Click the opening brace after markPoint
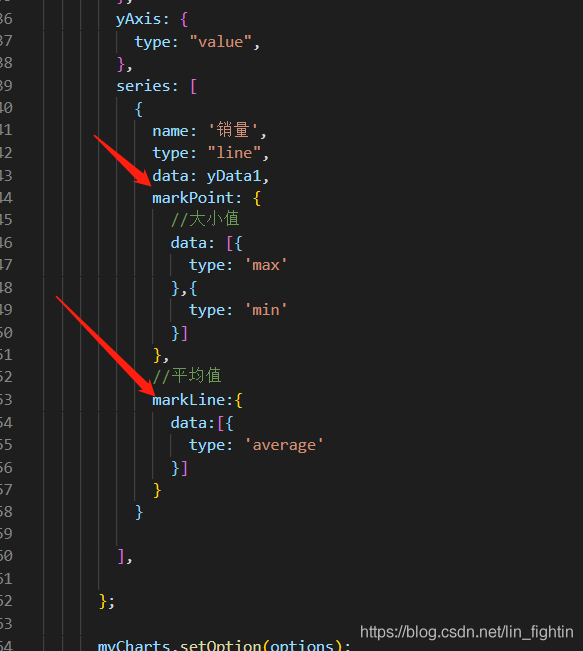The width and height of the screenshot is (583, 651). click(x=257, y=198)
